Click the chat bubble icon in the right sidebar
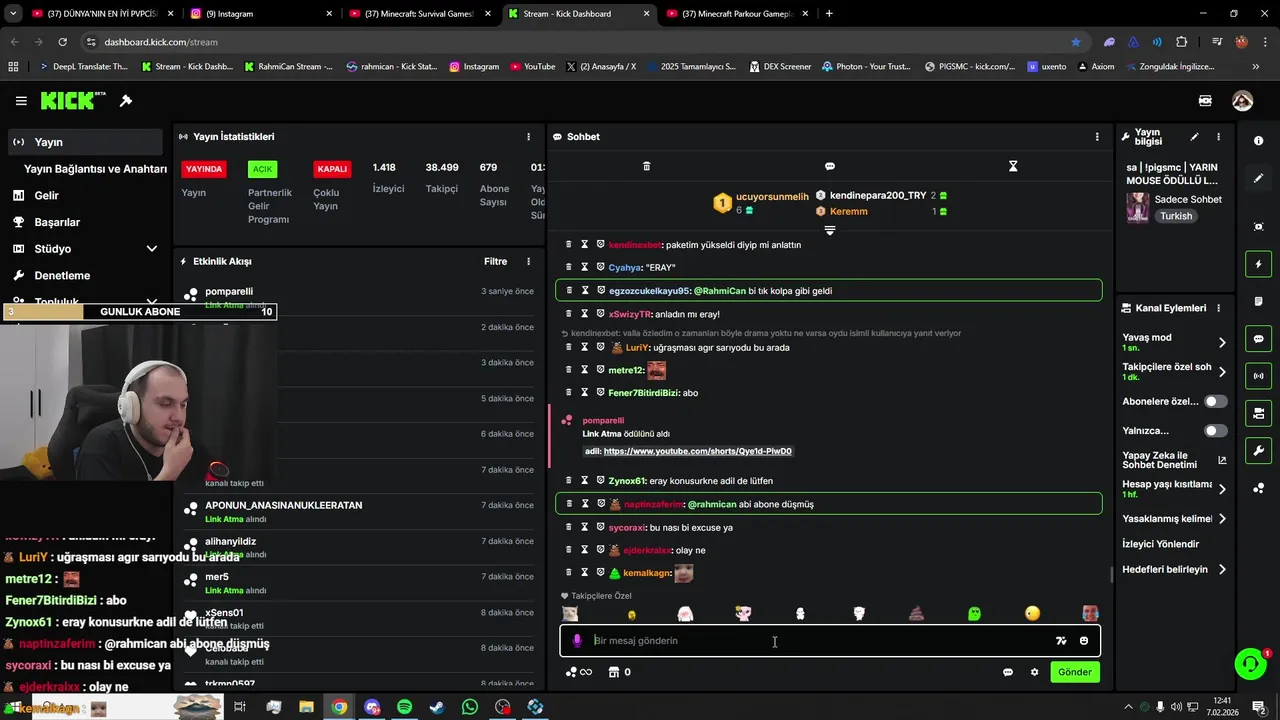The width and height of the screenshot is (1280, 720). point(1259,339)
